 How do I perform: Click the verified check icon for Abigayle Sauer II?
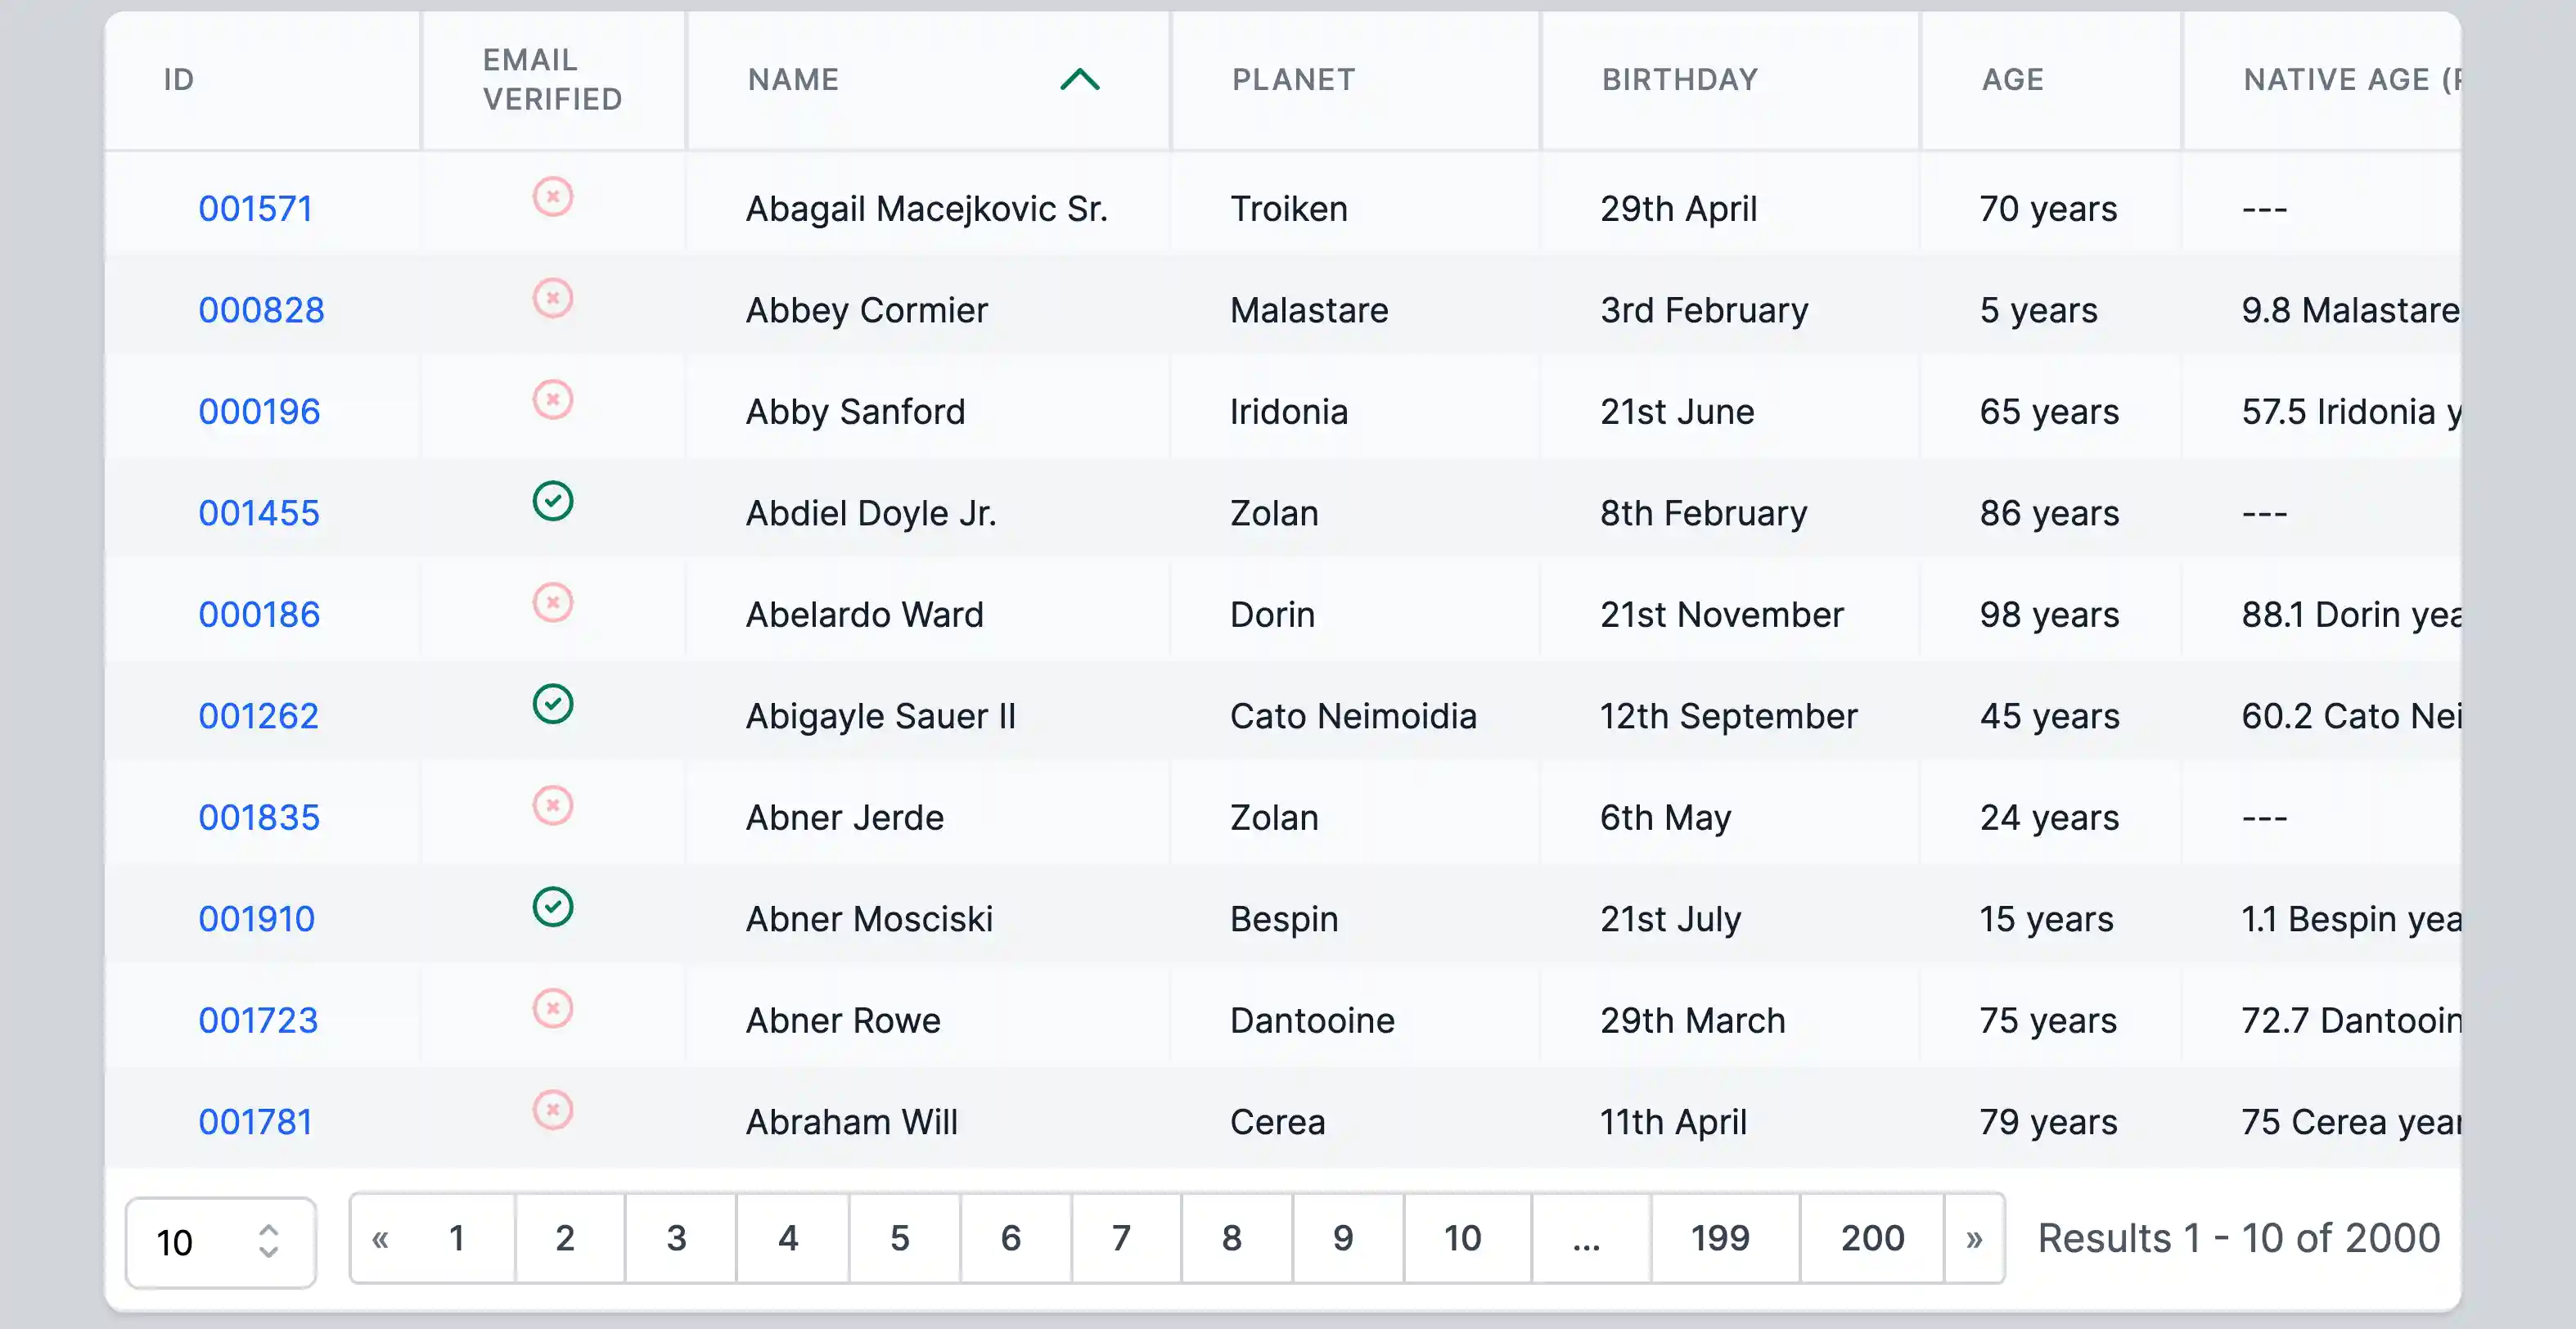(552, 704)
